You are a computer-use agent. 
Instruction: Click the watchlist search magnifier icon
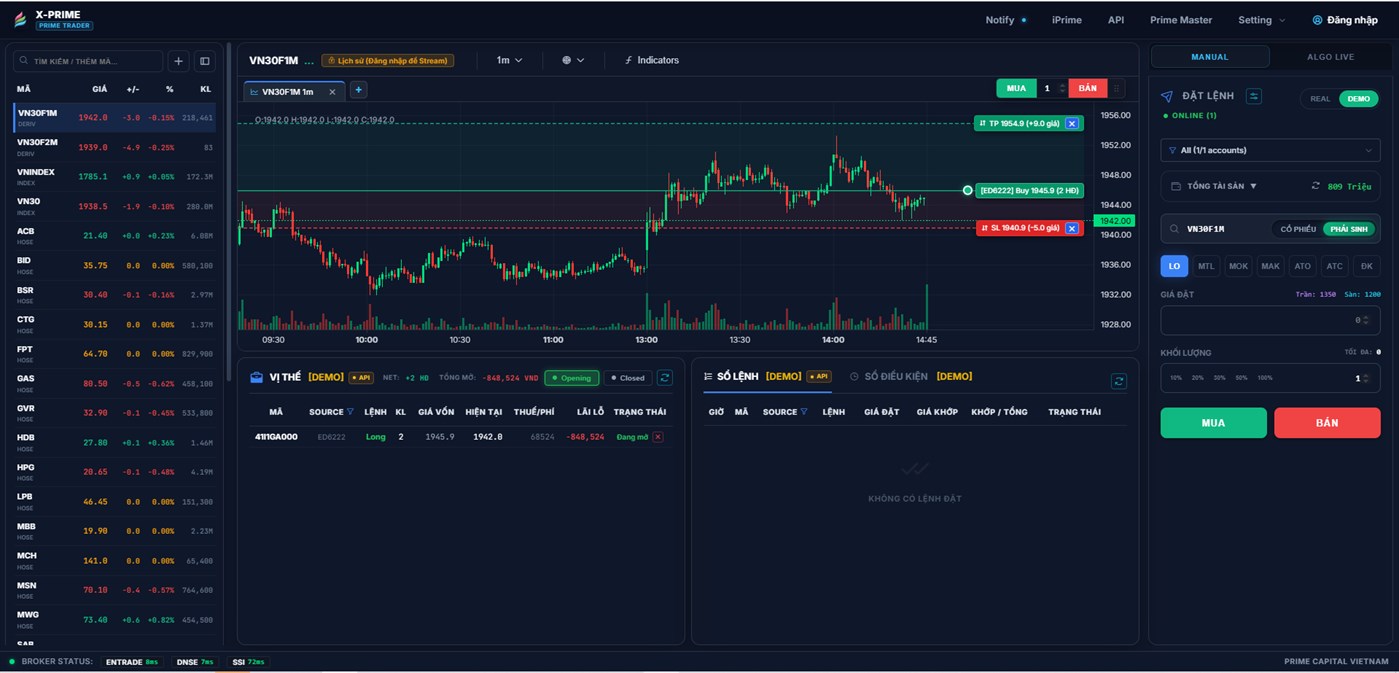tap(25, 61)
